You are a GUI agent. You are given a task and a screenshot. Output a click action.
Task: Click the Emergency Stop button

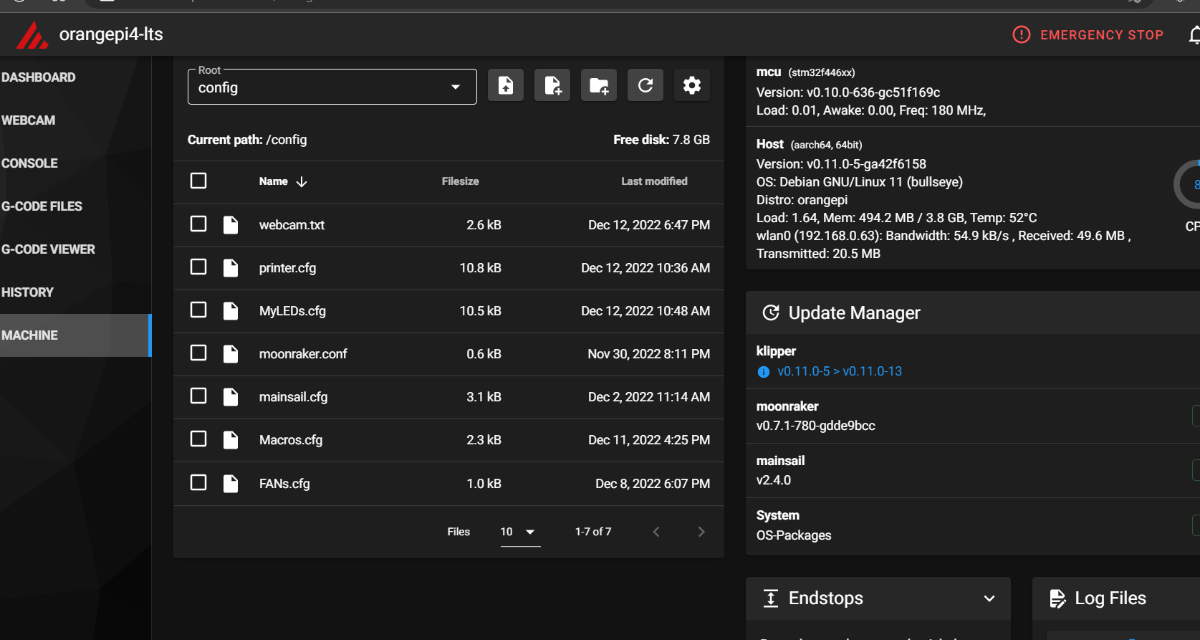click(x=1088, y=35)
